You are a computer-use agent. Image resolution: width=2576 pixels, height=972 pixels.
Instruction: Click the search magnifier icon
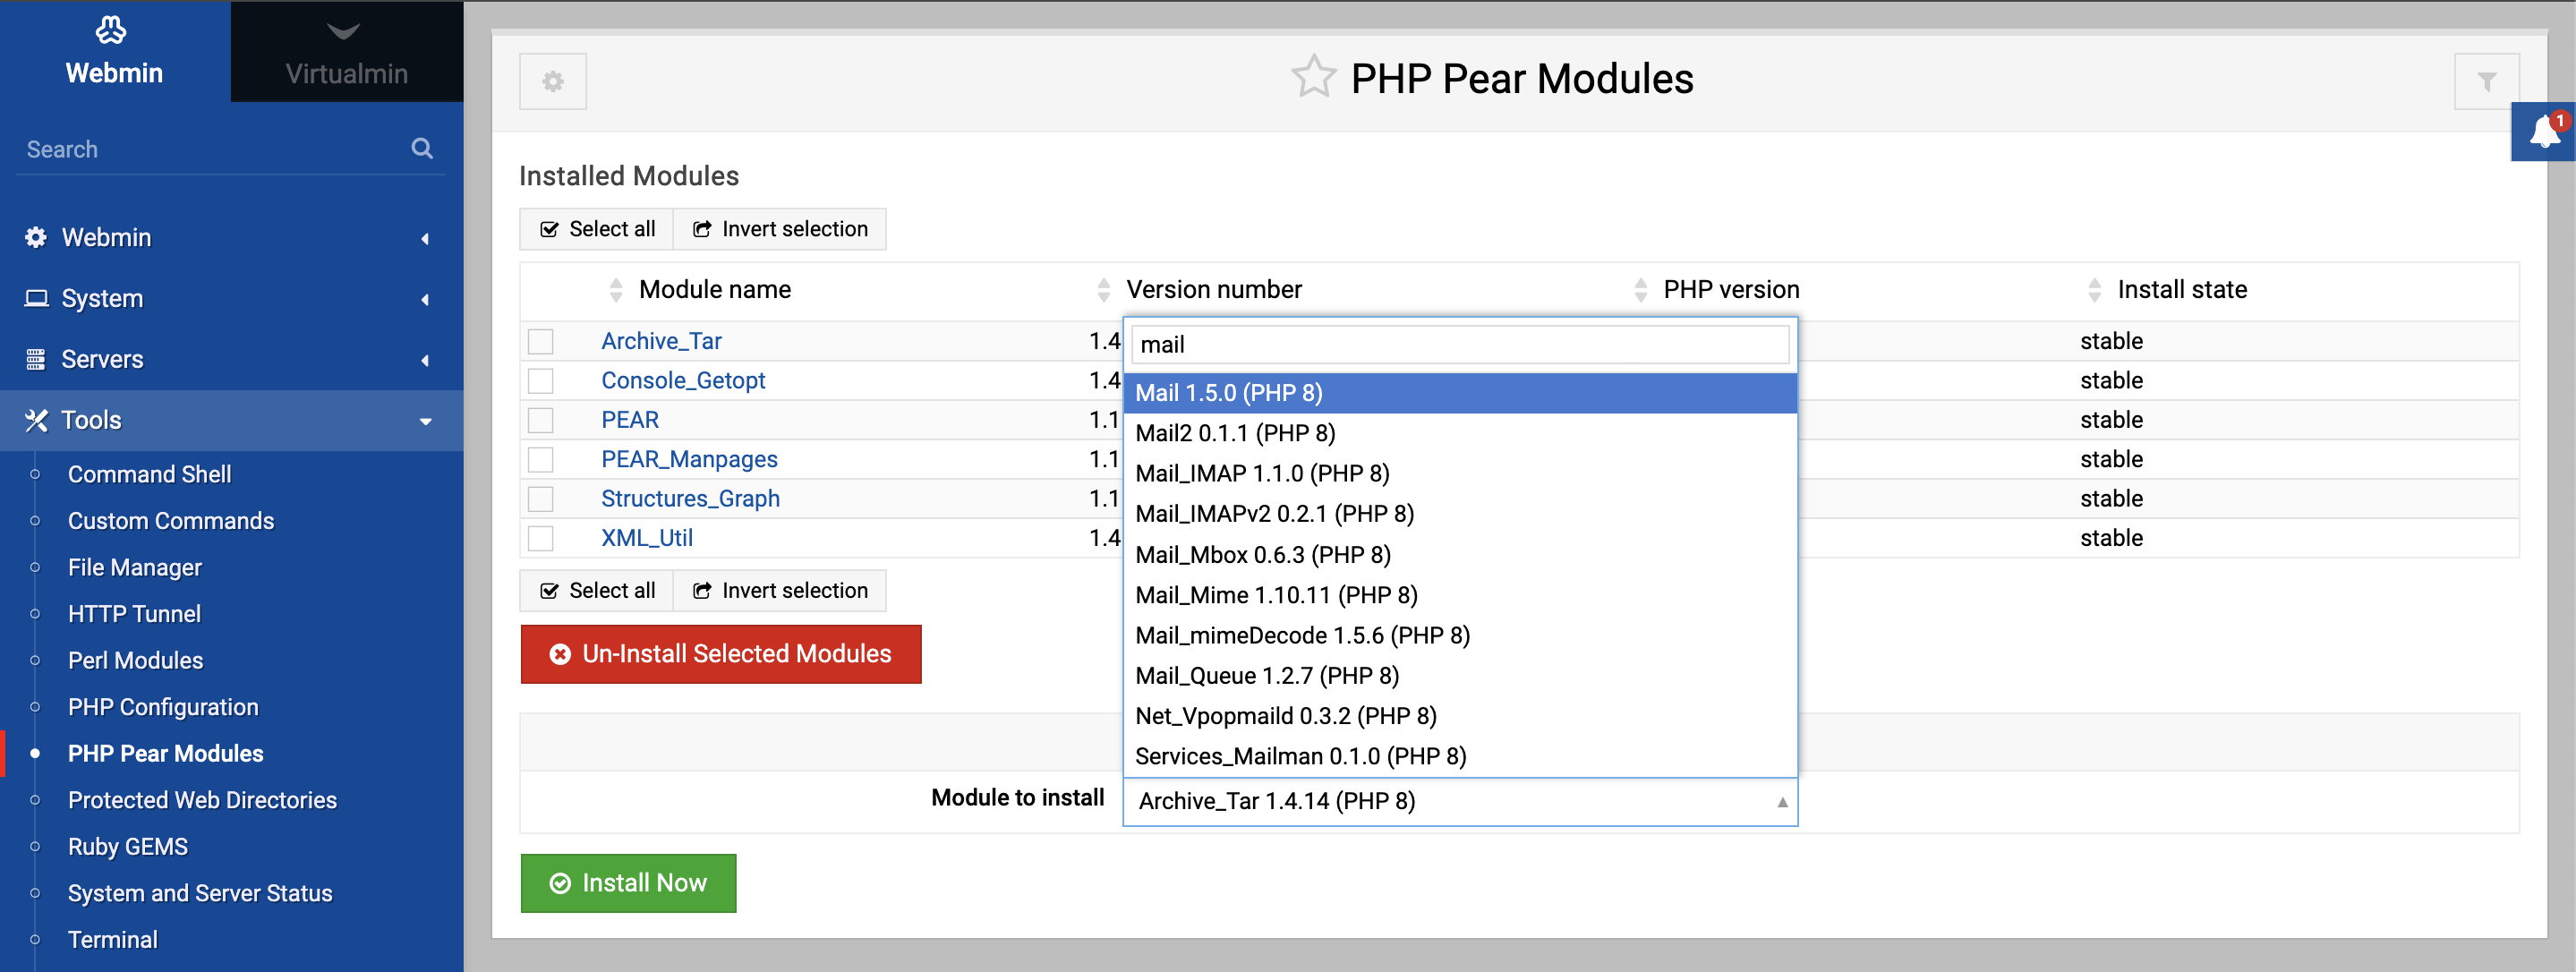click(x=422, y=148)
